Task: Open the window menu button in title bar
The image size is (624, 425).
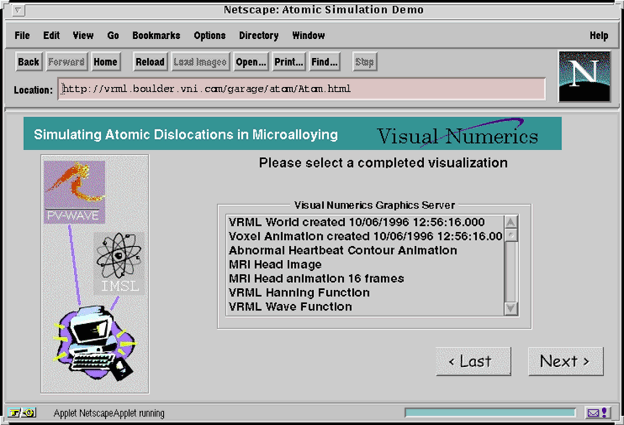Action: 18,10
